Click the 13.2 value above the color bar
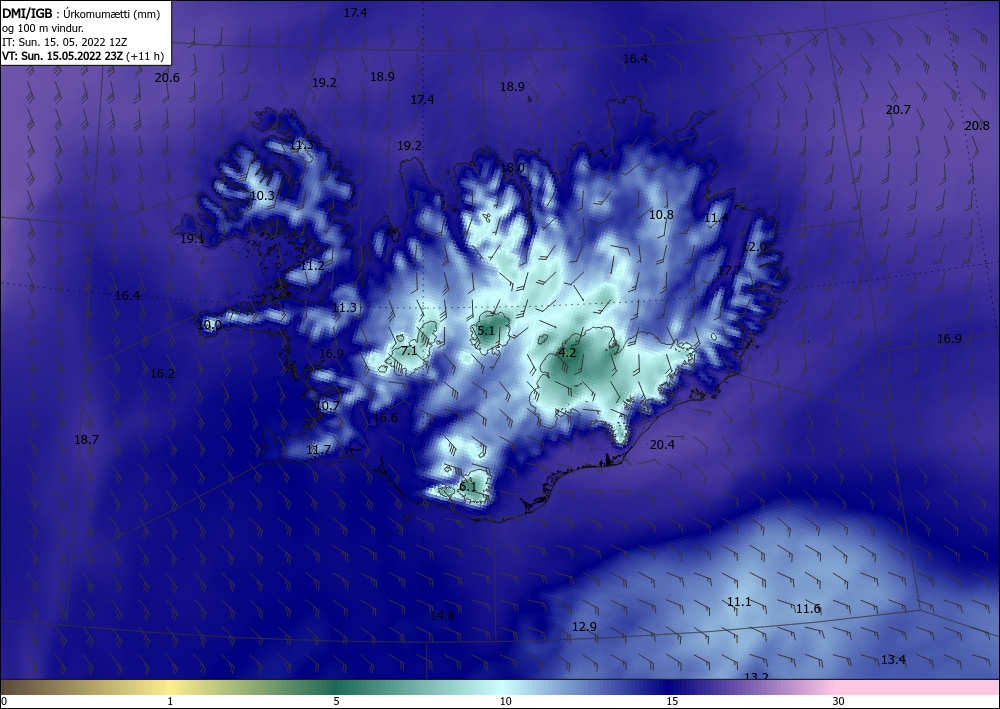This screenshot has height=709, width=1000. [x=756, y=676]
